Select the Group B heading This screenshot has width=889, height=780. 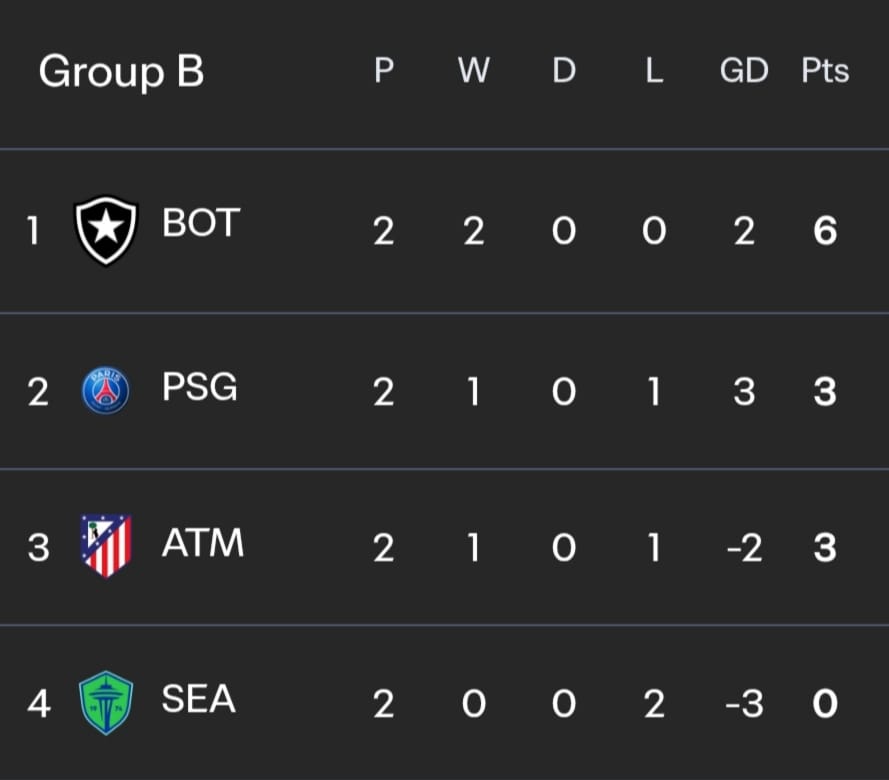point(121,72)
